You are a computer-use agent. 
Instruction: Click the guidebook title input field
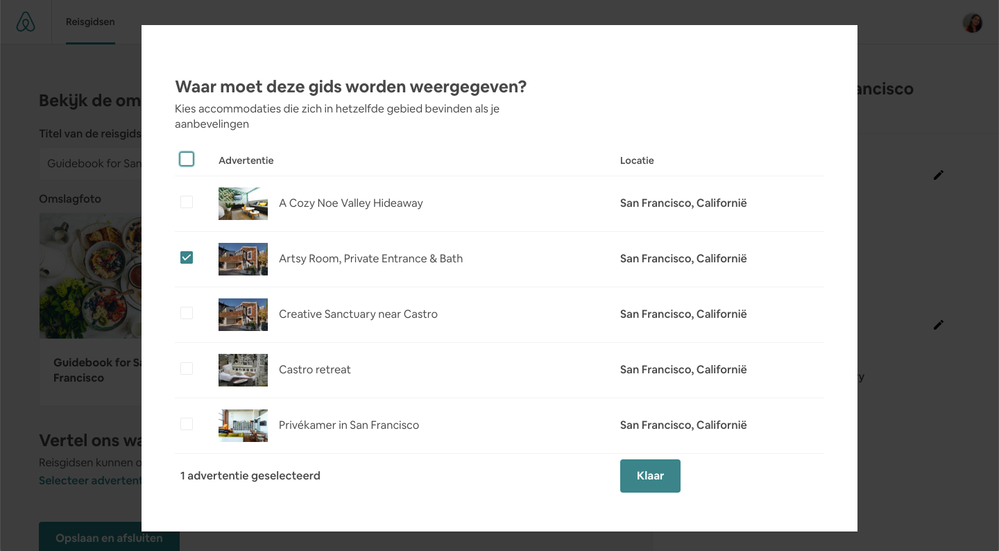(x=92, y=163)
